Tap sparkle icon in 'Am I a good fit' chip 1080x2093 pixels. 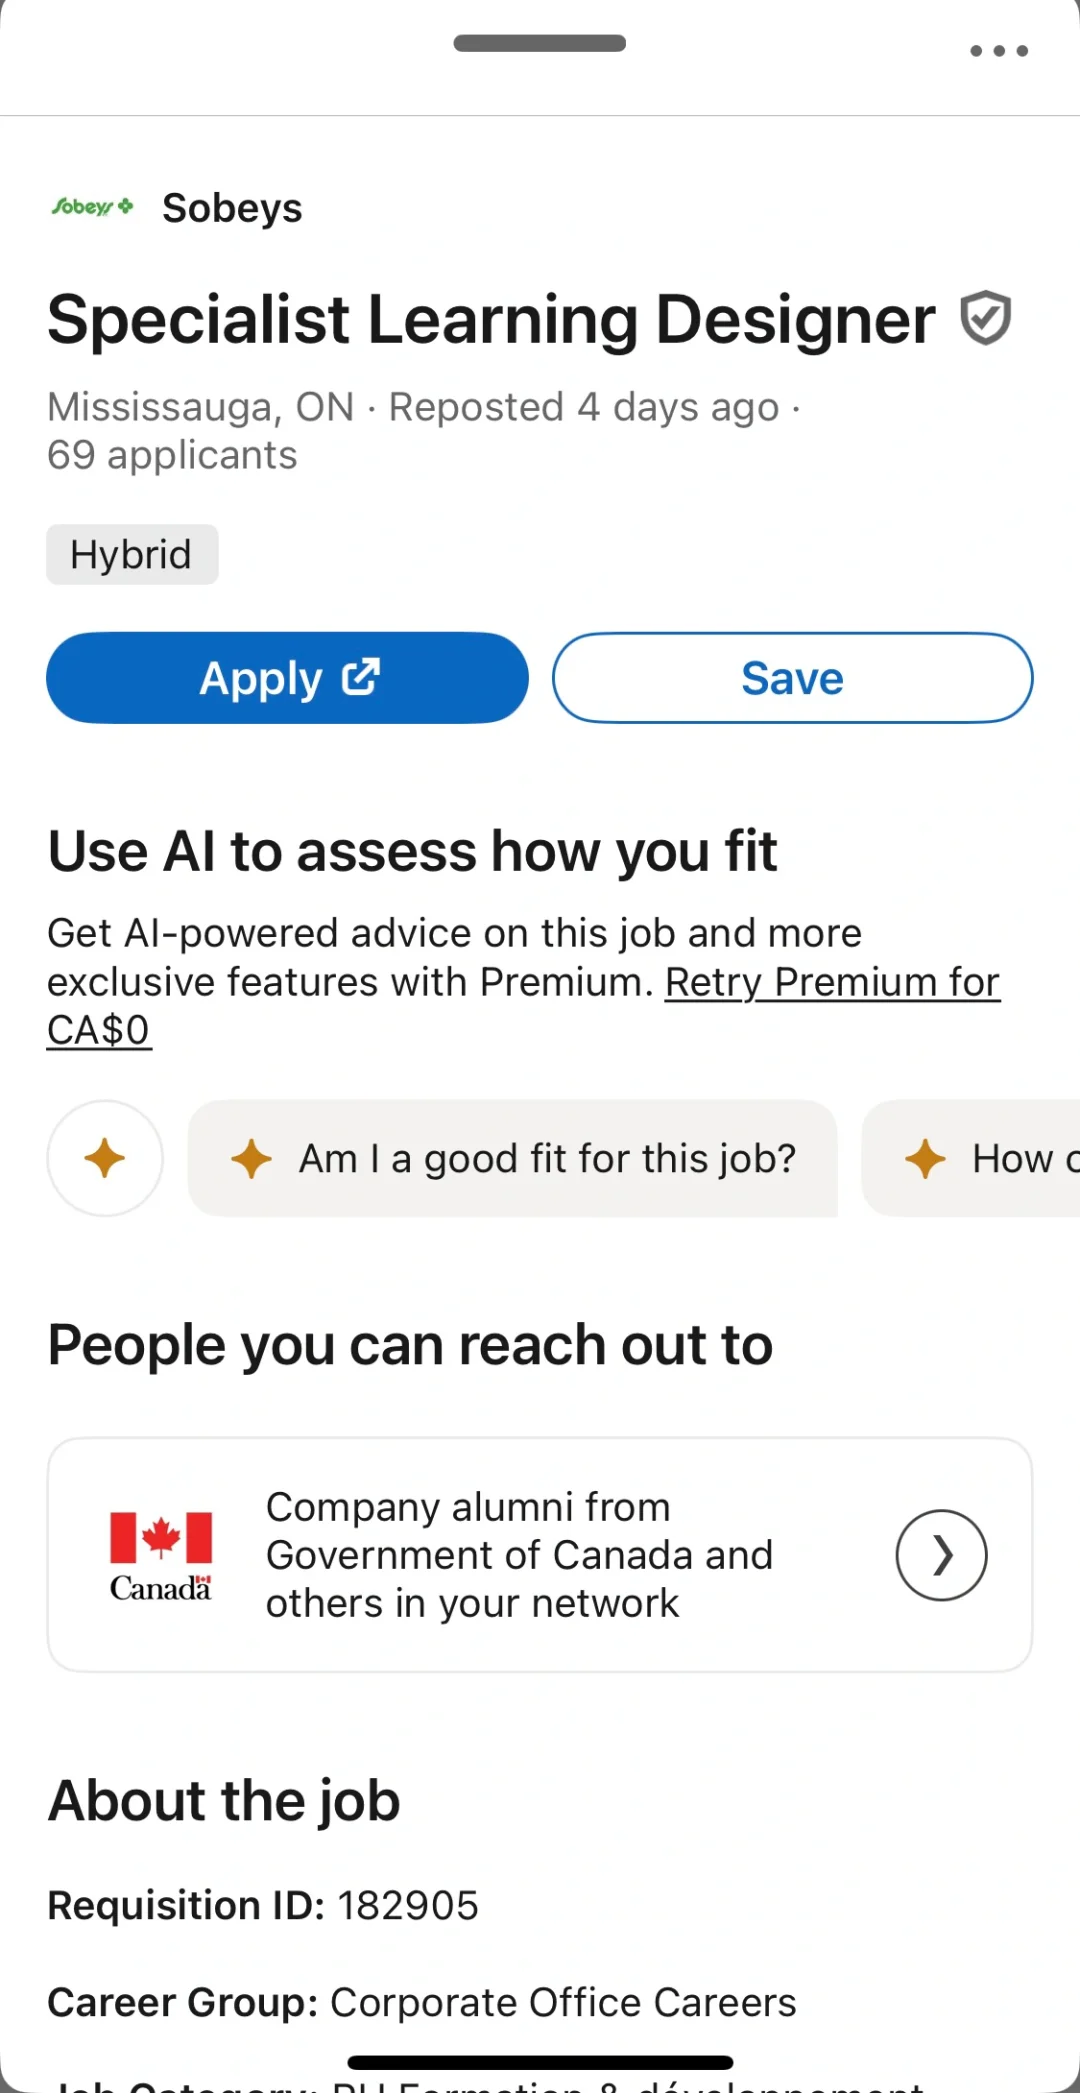pyautogui.click(x=251, y=1159)
